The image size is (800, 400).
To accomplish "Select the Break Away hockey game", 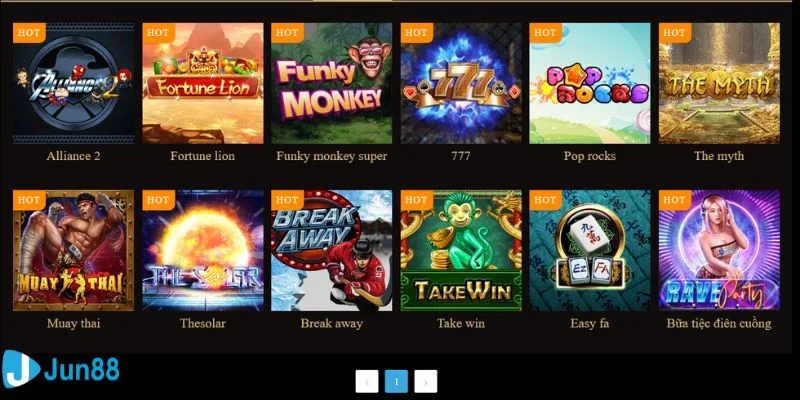I will tap(332, 251).
